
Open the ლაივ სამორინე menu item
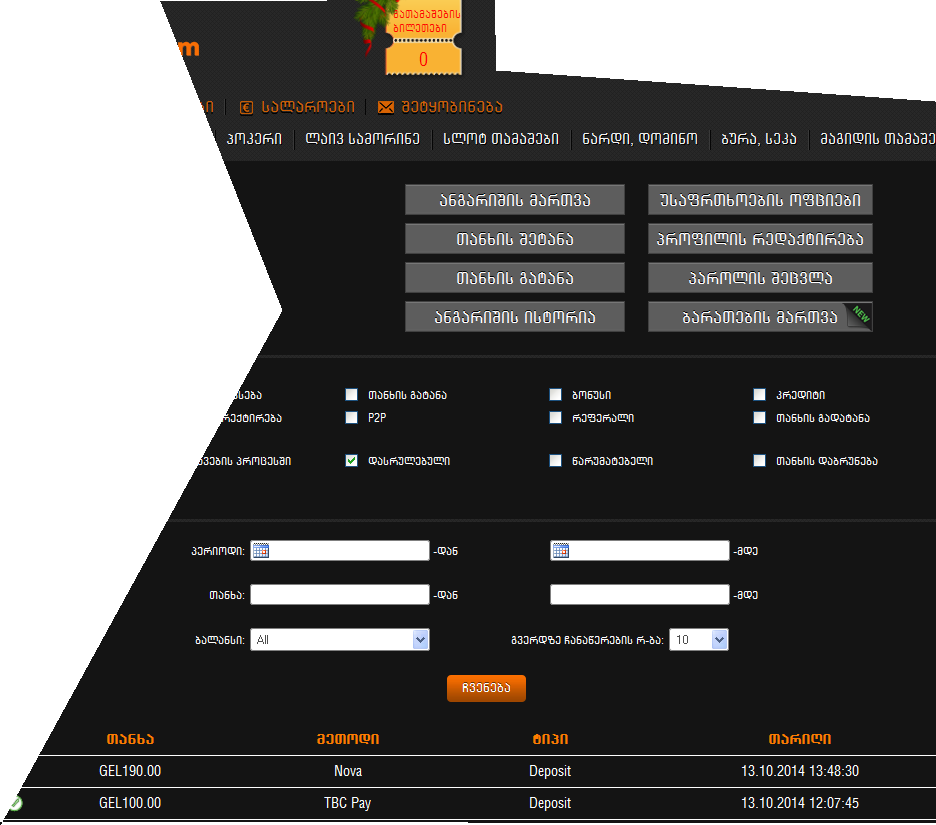pos(362,139)
